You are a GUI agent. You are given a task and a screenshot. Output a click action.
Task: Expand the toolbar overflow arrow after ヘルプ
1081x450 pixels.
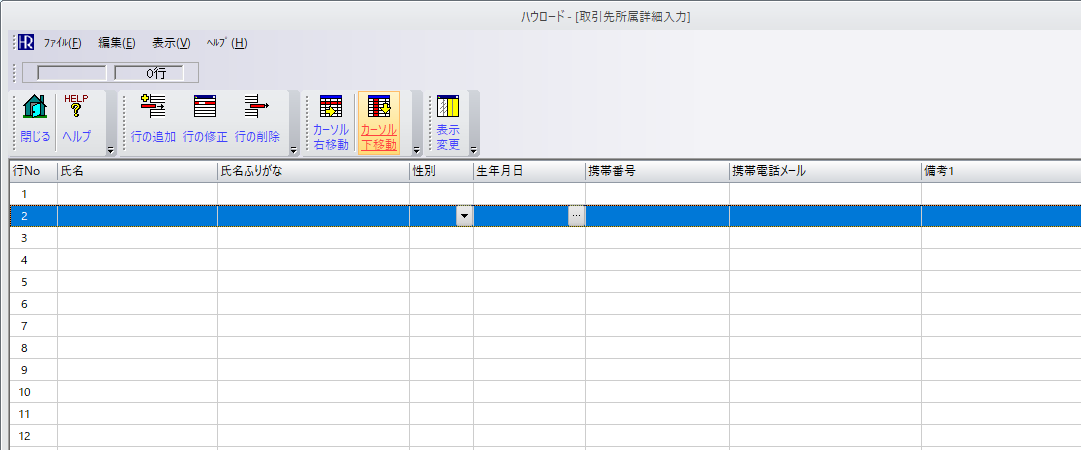tap(109, 150)
